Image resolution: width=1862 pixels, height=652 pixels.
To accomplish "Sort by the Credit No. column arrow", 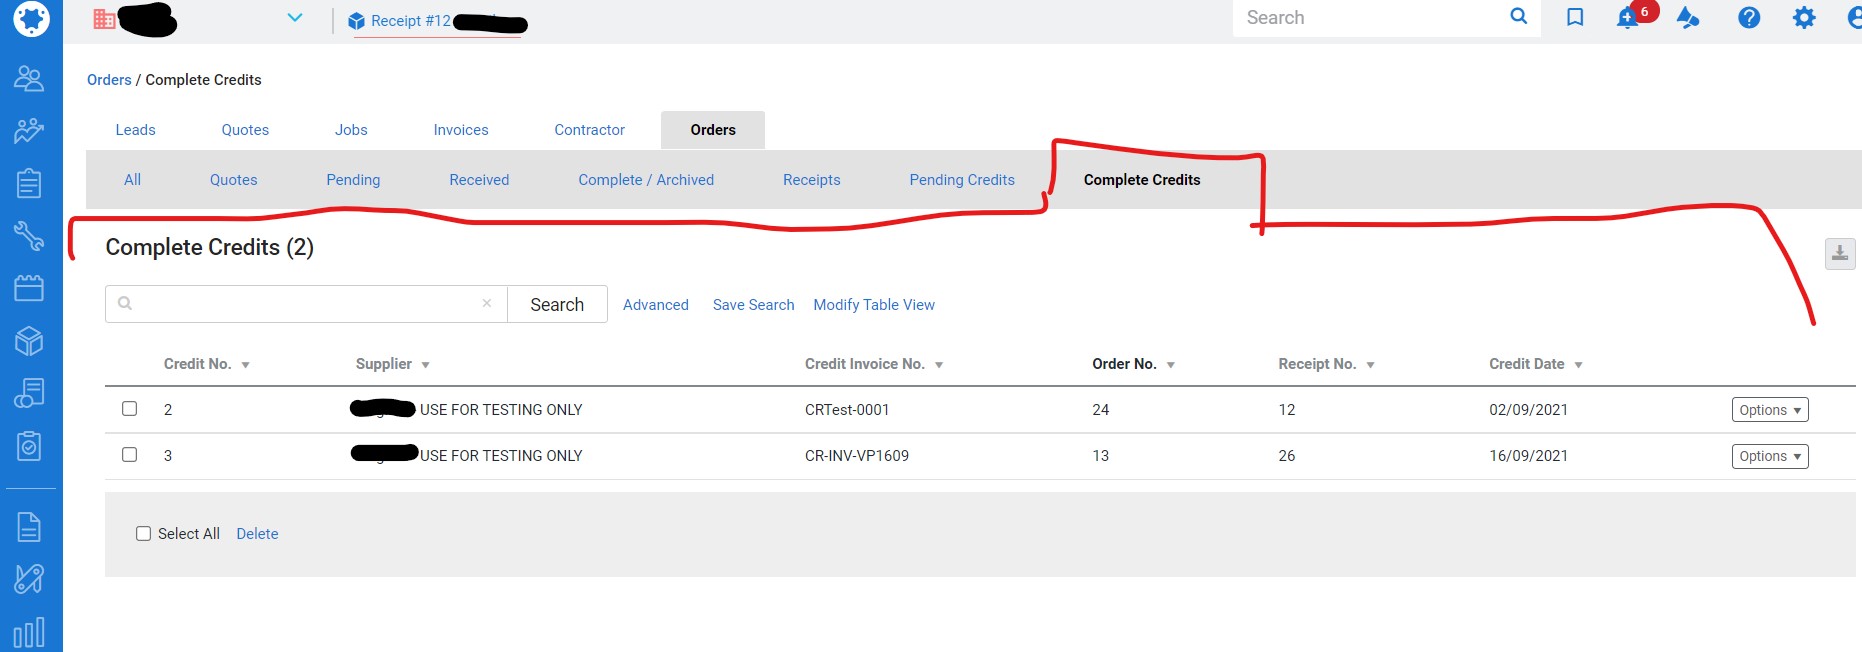I will click(245, 365).
